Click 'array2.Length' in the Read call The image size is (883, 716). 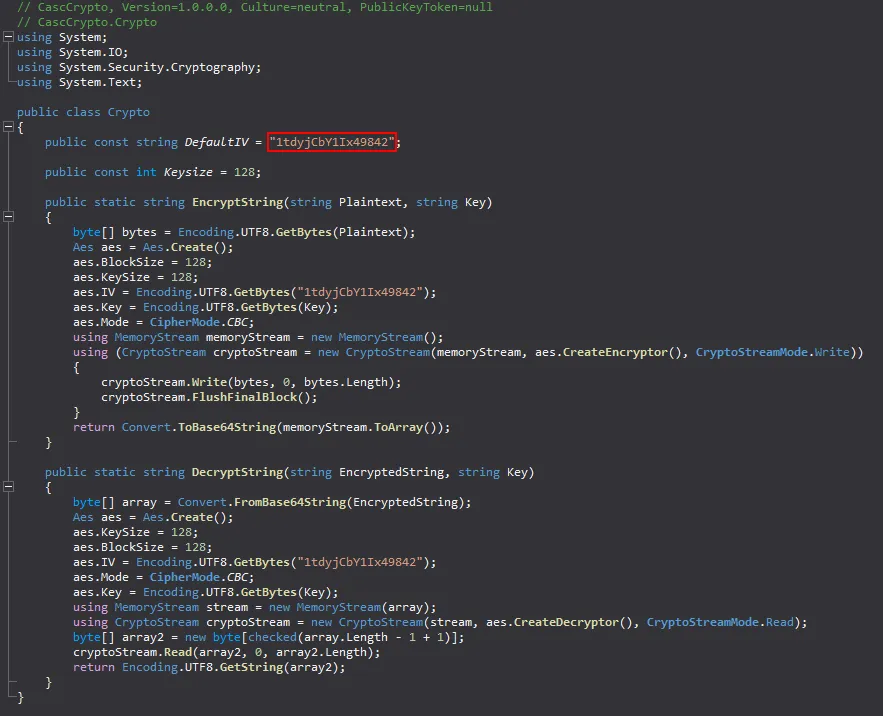pos(322,652)
